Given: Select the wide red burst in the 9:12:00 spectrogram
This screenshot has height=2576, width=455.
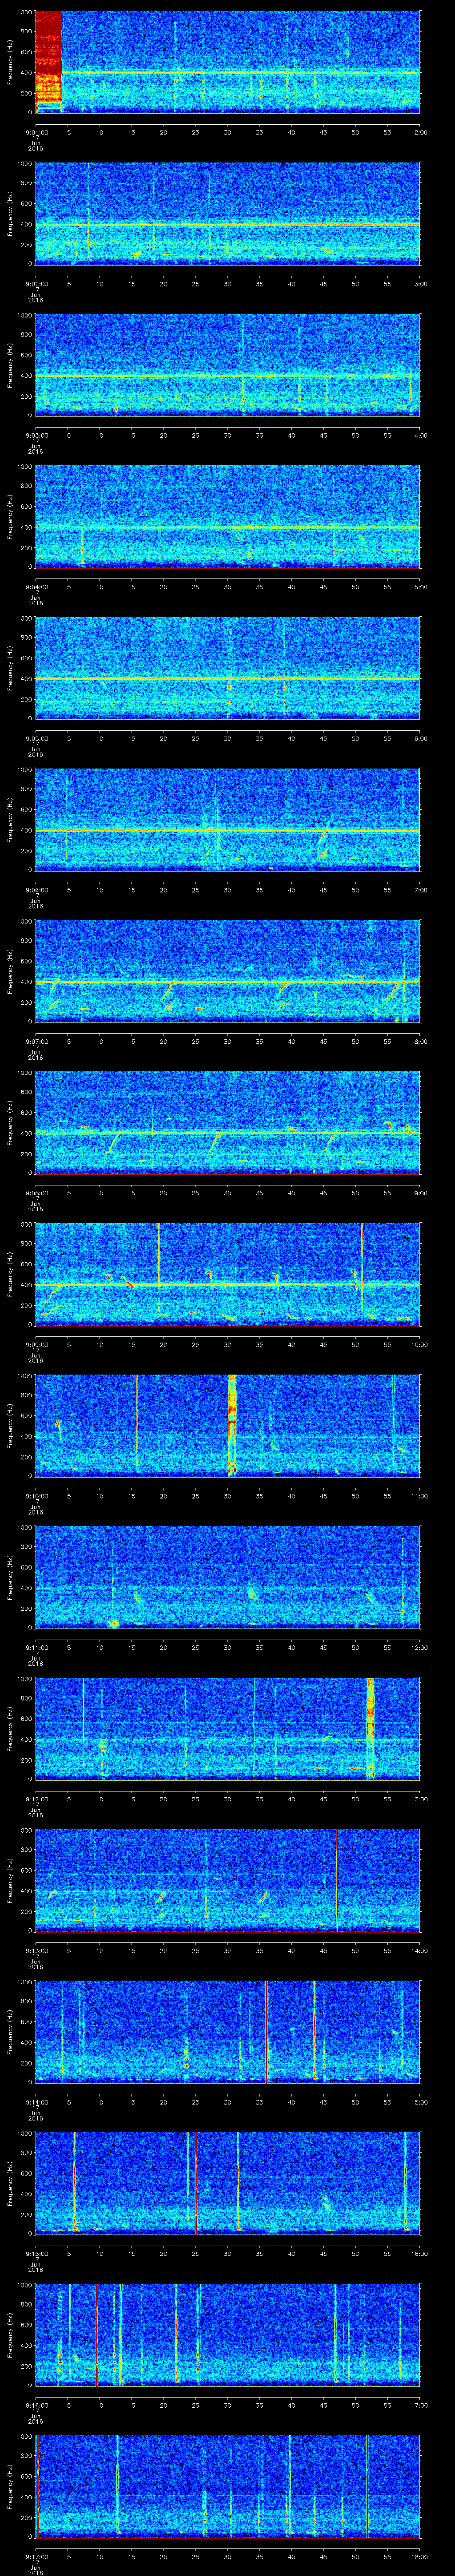Looking at the screenshot, I should (x=370, y=1728).
